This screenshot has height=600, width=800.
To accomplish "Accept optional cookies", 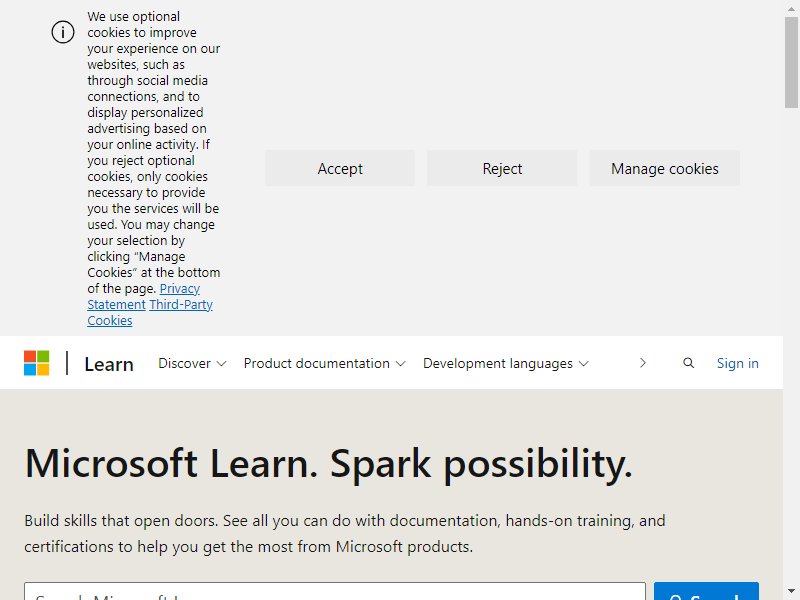I will click(340, 168).
